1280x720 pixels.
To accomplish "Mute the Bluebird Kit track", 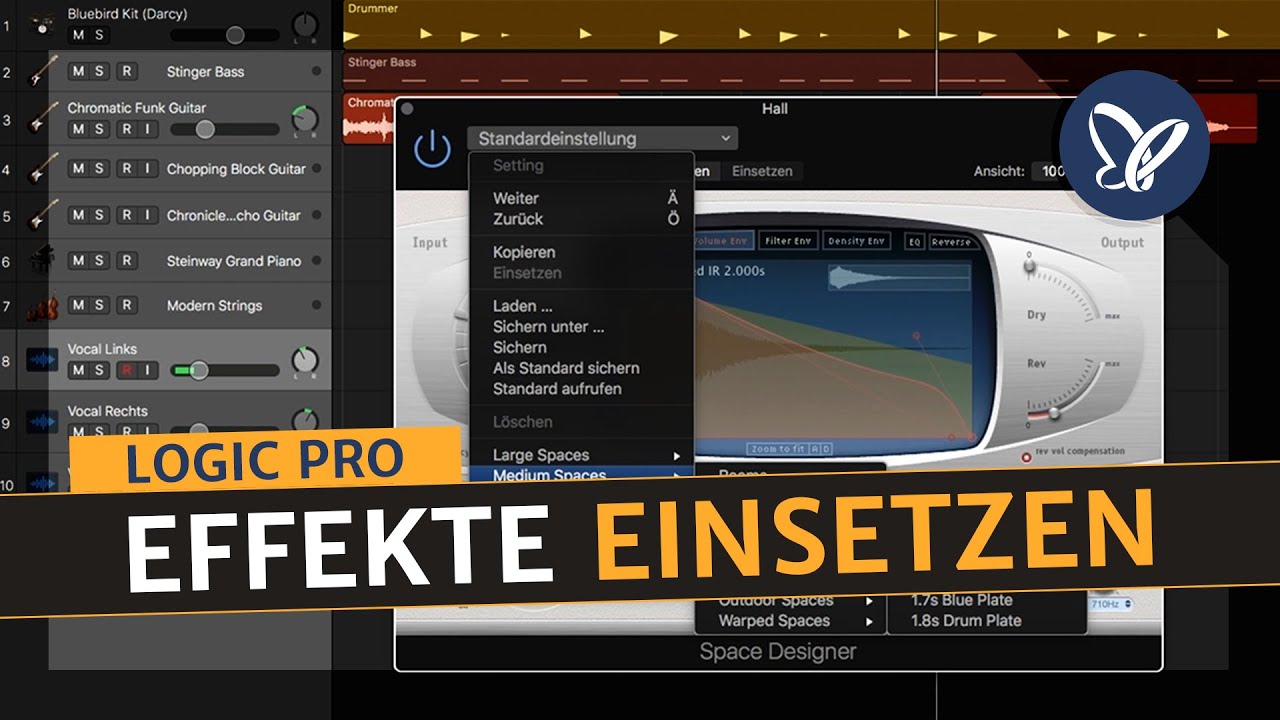I will [78, 35].
